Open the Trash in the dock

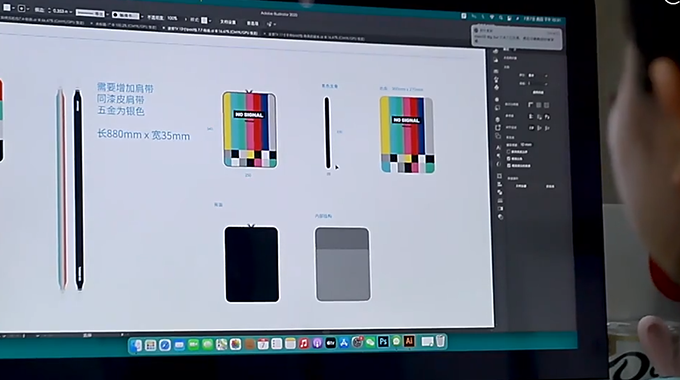441,341
